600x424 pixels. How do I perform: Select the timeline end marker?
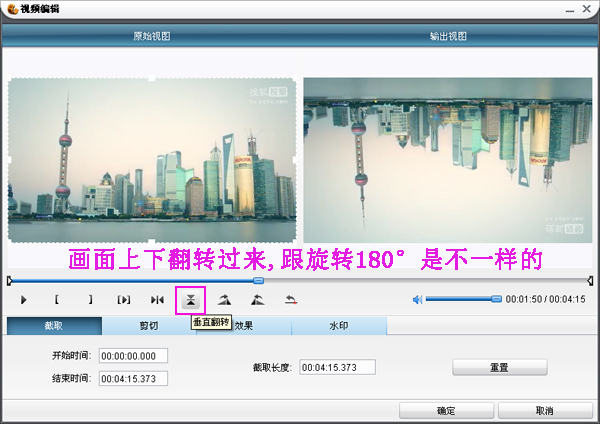tap(590, 281)
